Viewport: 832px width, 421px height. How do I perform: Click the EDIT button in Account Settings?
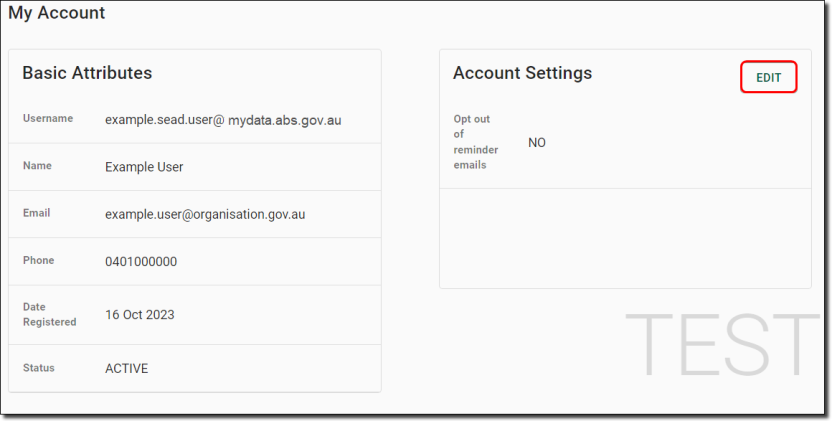point(768,78)
